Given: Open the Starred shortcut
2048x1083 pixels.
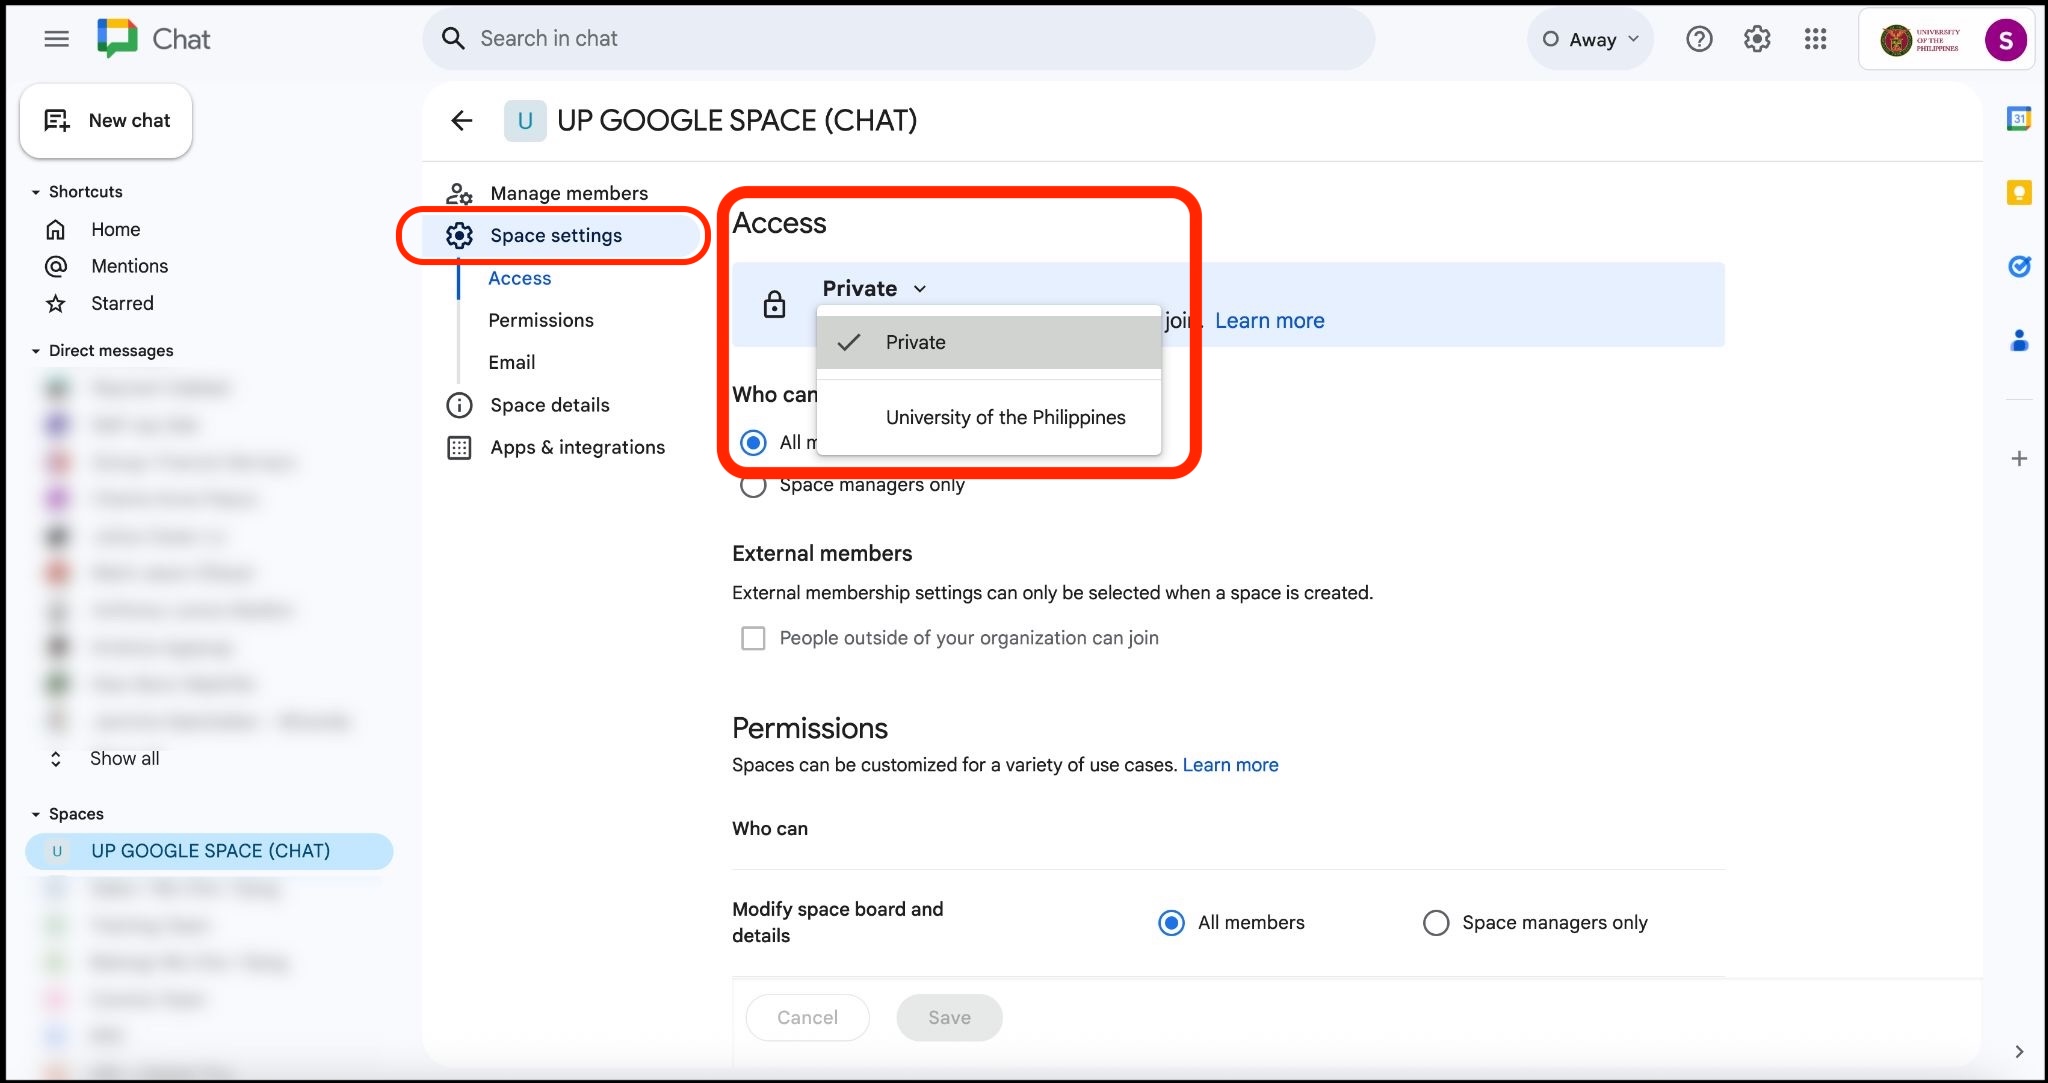Looking at the screenshot, I should 123,303.
